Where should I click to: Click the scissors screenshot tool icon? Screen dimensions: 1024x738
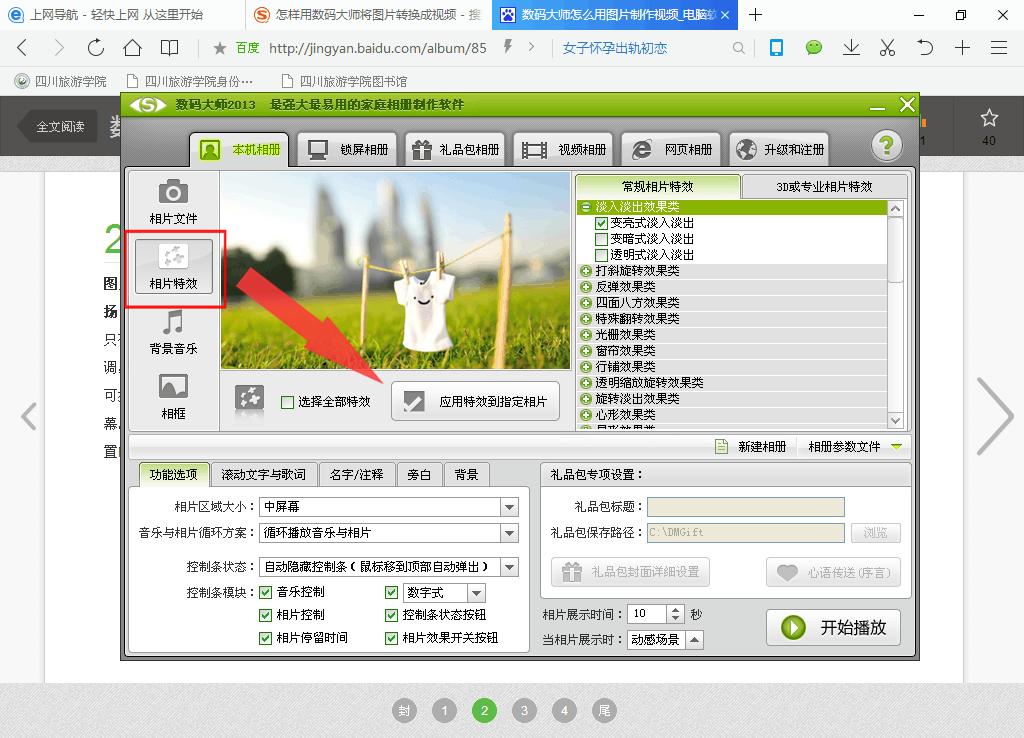coord(888,48)
